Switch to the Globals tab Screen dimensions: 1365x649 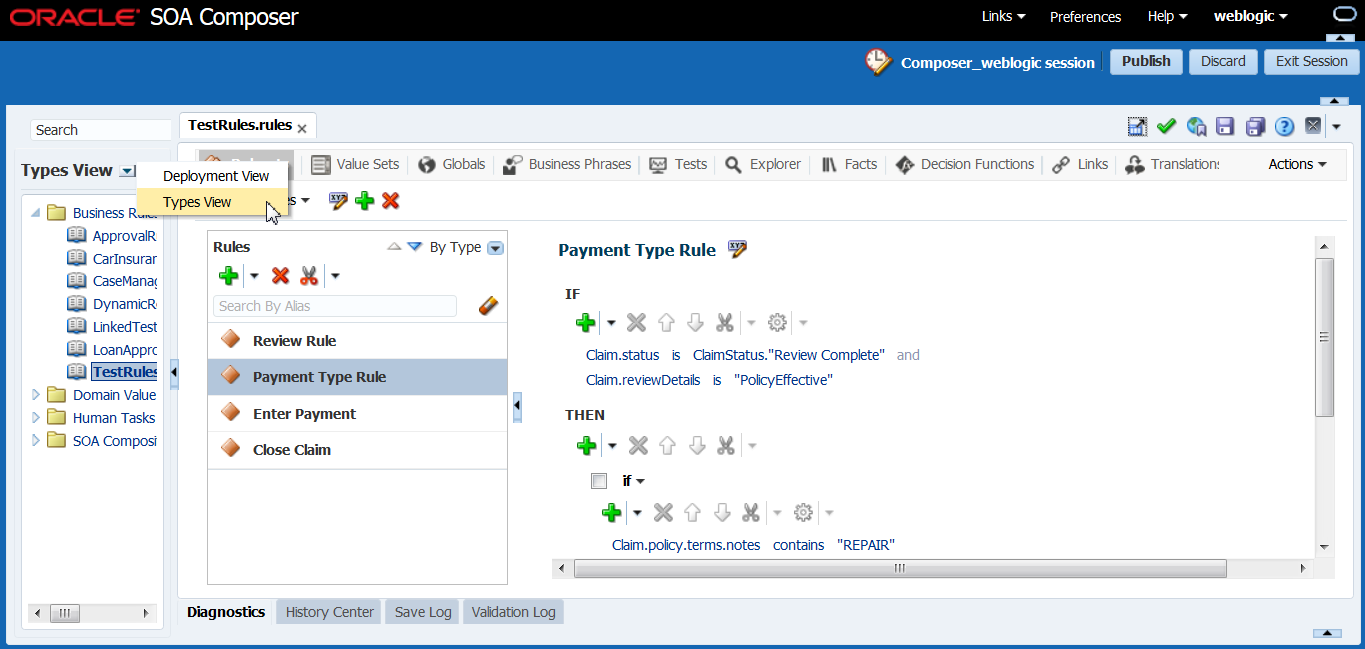pyautogui.click(x=452, y=164)
